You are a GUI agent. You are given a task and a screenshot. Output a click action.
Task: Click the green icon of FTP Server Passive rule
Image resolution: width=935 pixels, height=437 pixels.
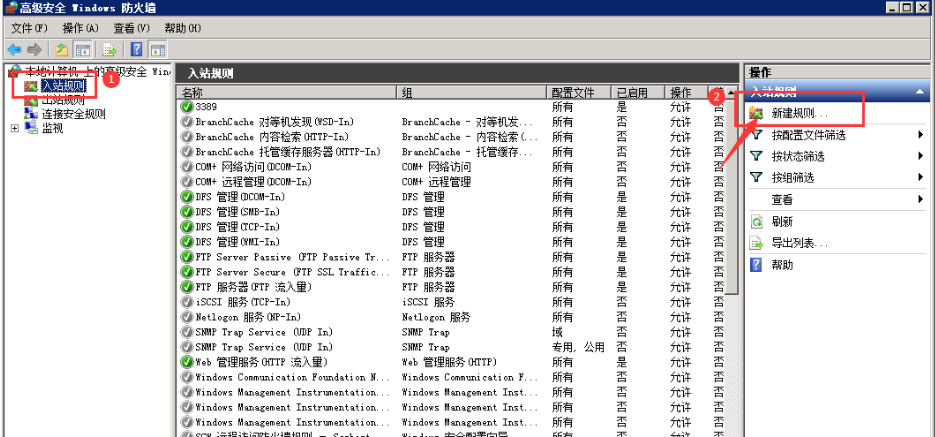click(x=187, y=257)
